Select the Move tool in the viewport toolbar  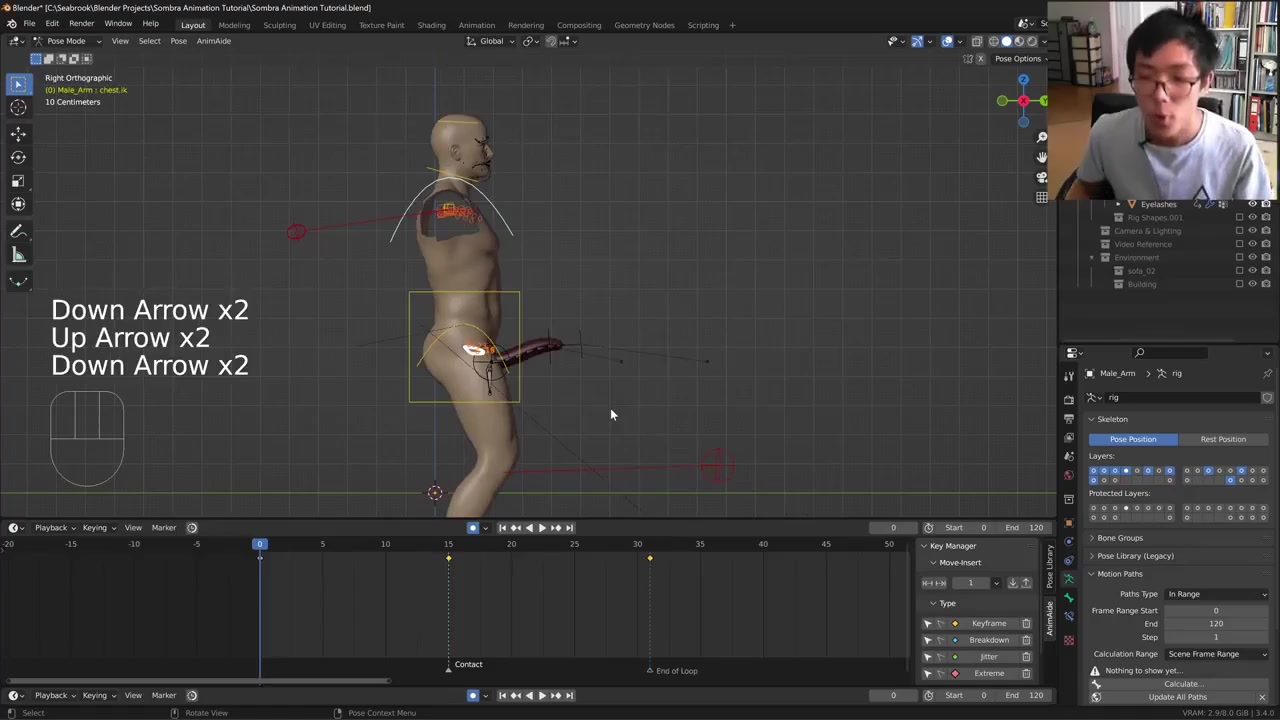coord(18,133)
